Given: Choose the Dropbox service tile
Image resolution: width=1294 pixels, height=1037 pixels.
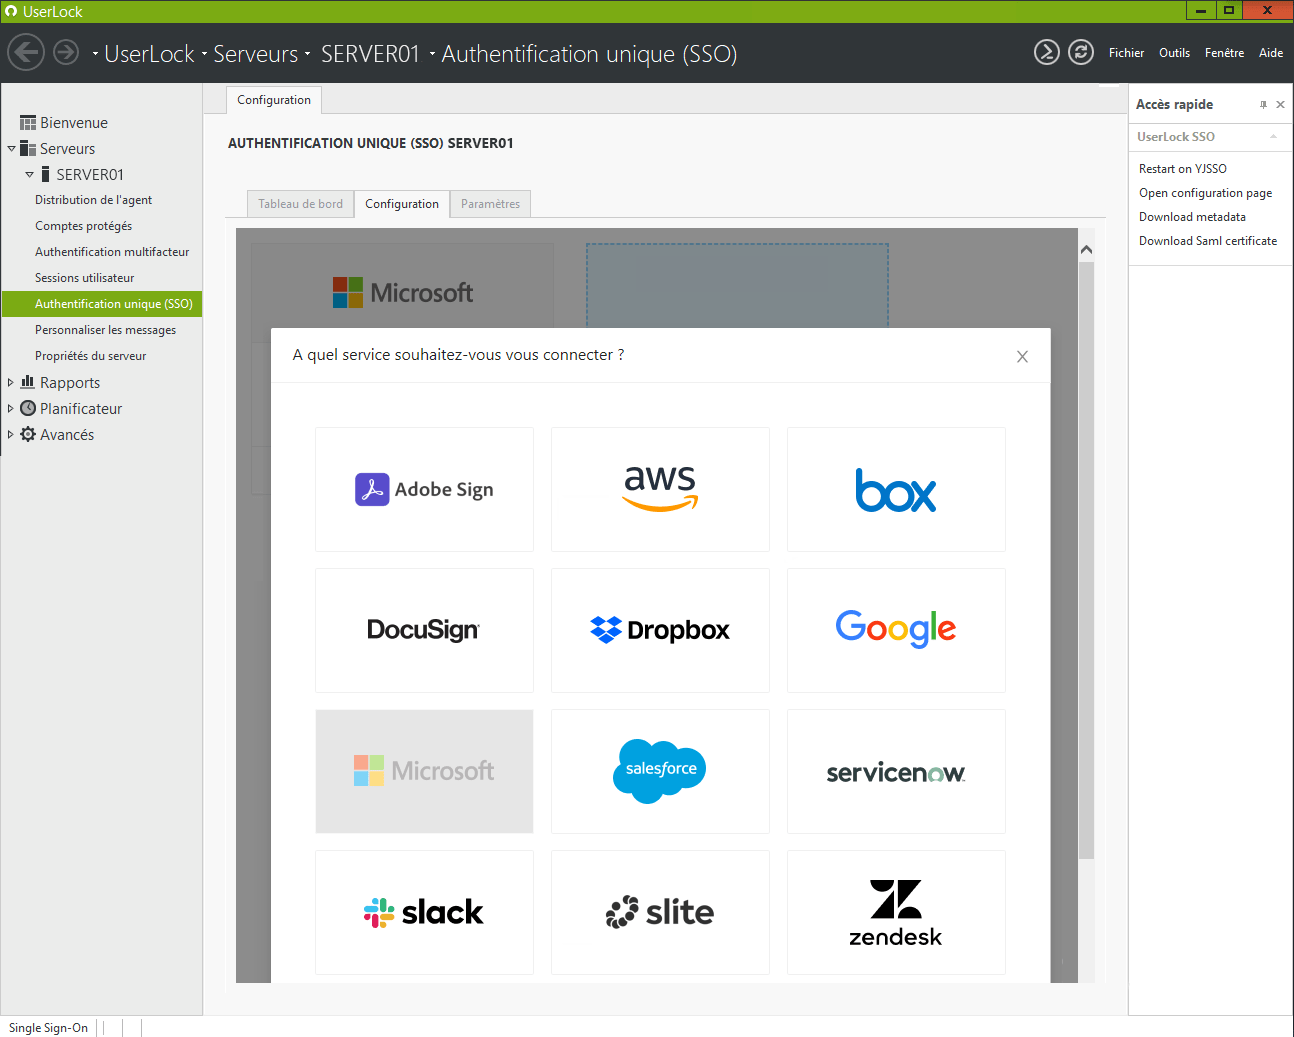Looking at the screenshot, I should (660, 630).
